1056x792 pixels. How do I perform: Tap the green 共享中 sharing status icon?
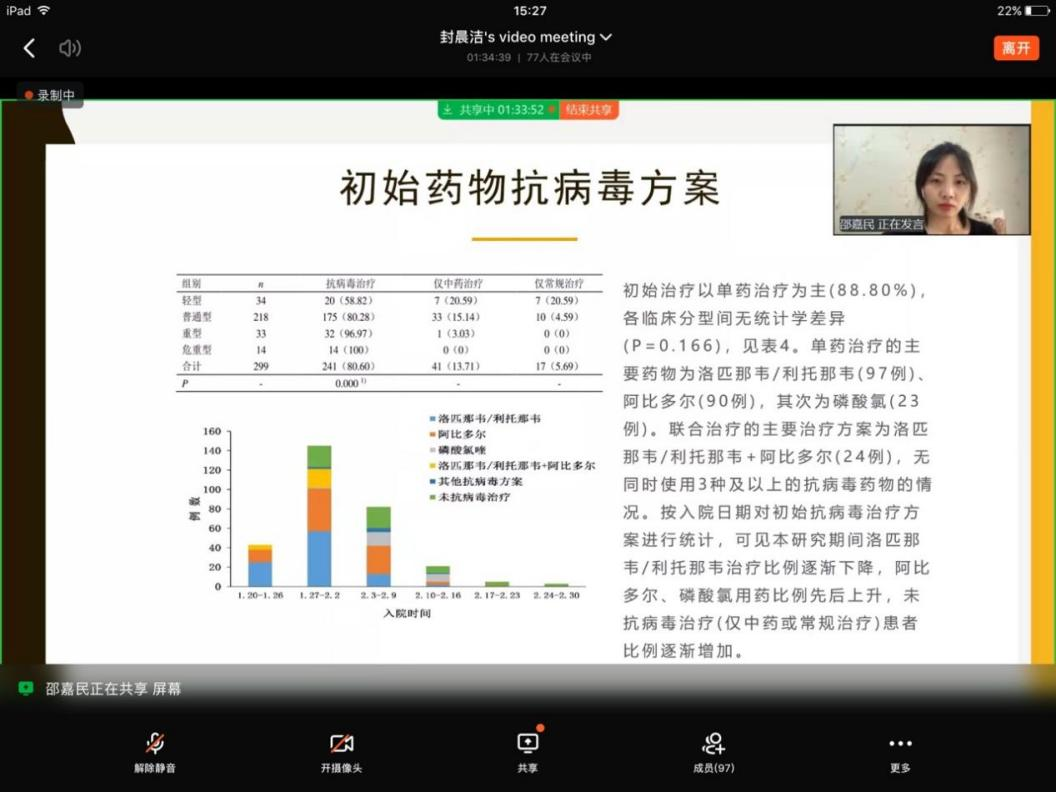point(448,110)
